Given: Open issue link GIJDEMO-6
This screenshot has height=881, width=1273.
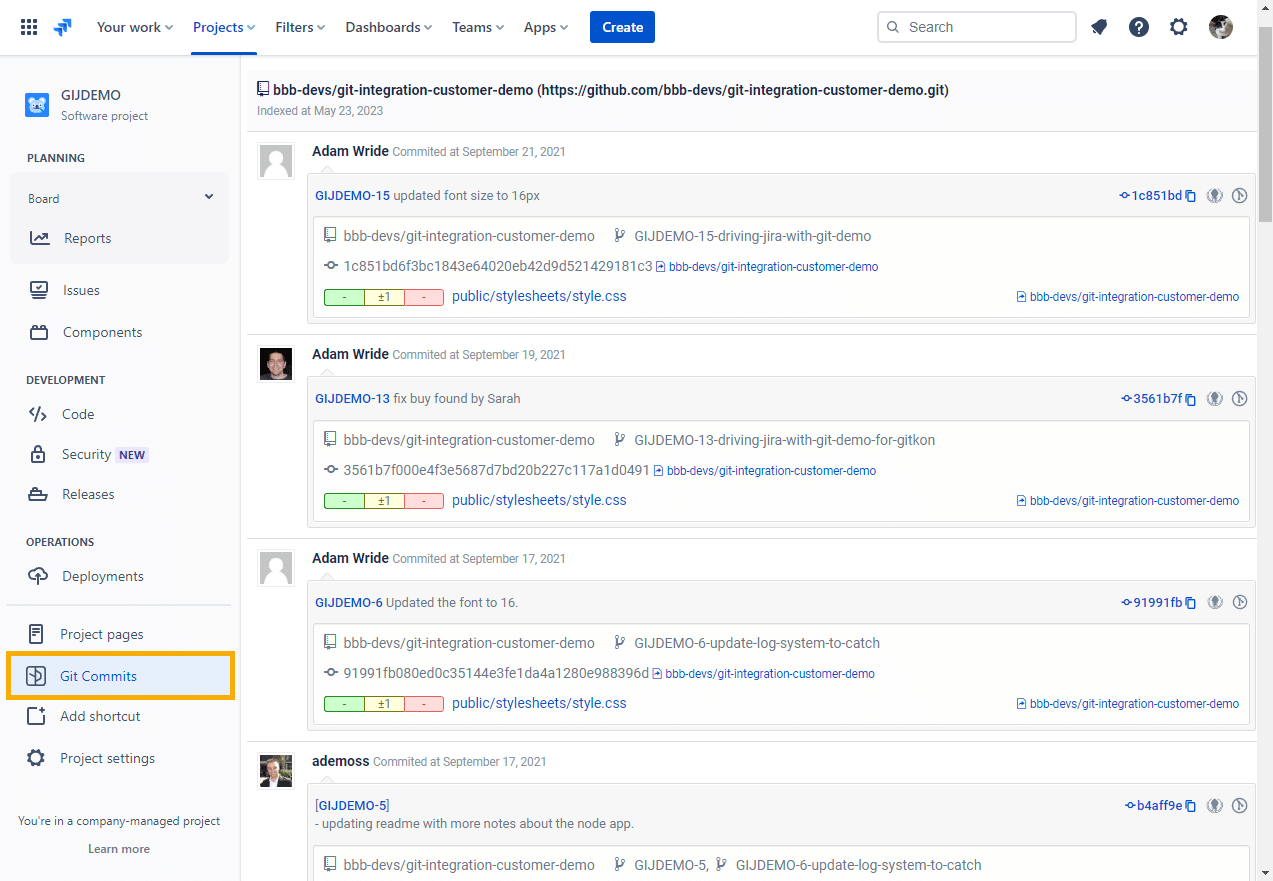Looking at the screenshot, I should pyautogui.click(x=349, y=603).
